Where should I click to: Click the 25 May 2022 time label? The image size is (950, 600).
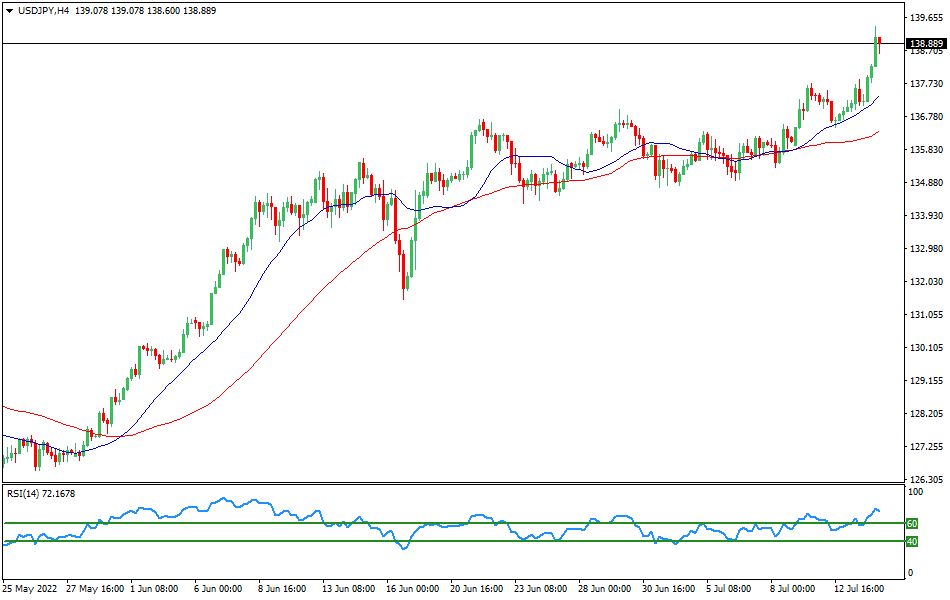pyautogui.click(x=28, y=590)
